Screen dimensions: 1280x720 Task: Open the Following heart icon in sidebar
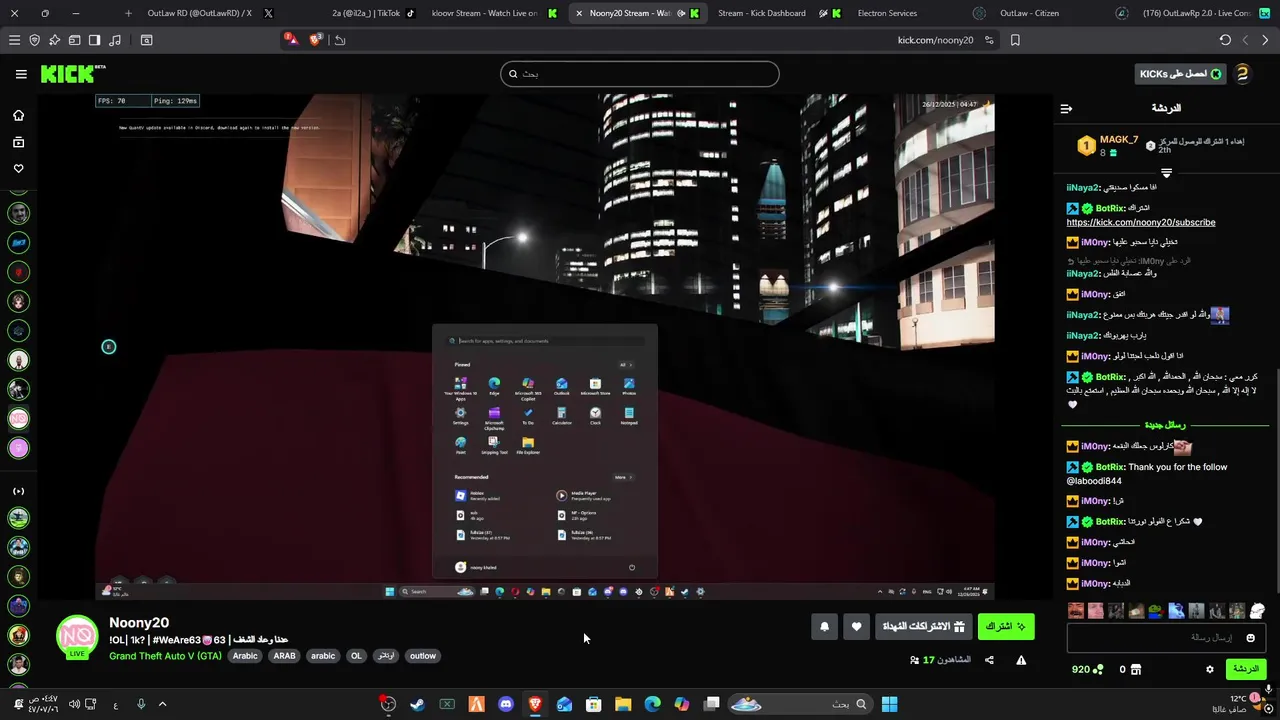(x=18, y=168)
